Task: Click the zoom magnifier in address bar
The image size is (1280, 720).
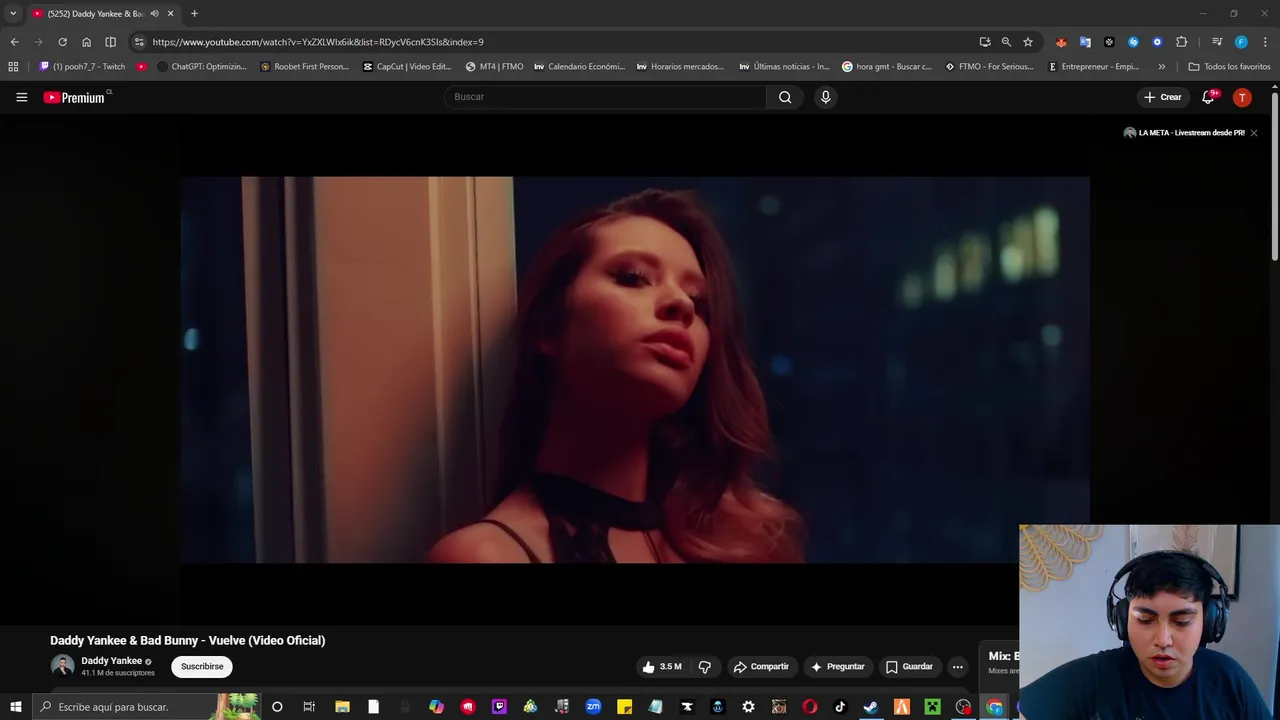Action: (x=1006, y=42)
